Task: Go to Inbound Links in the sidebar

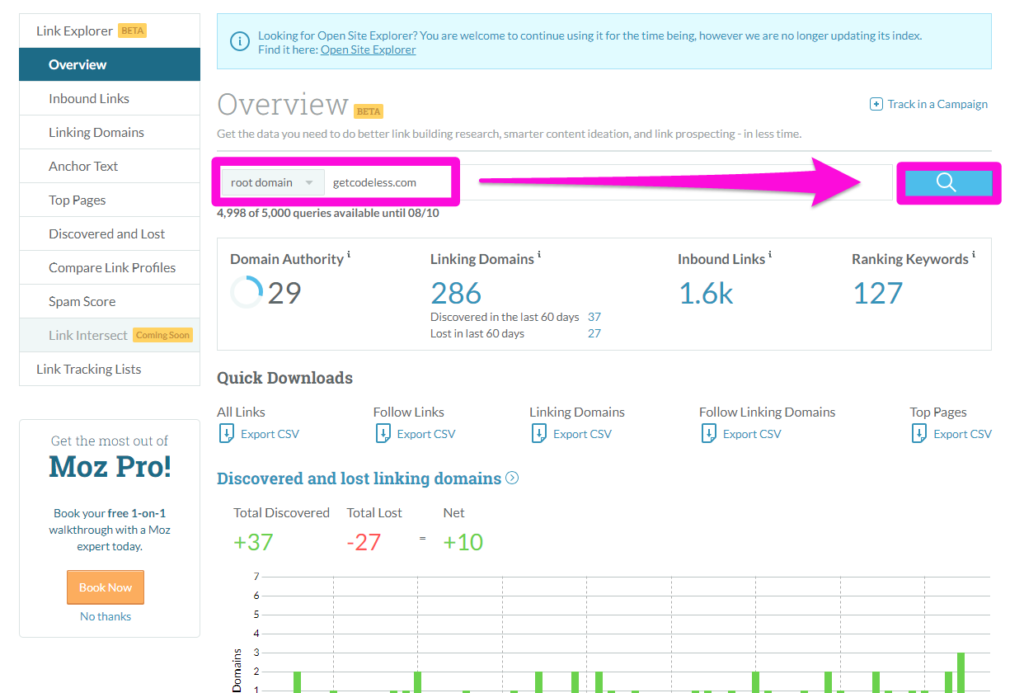Action: [110, 99]
